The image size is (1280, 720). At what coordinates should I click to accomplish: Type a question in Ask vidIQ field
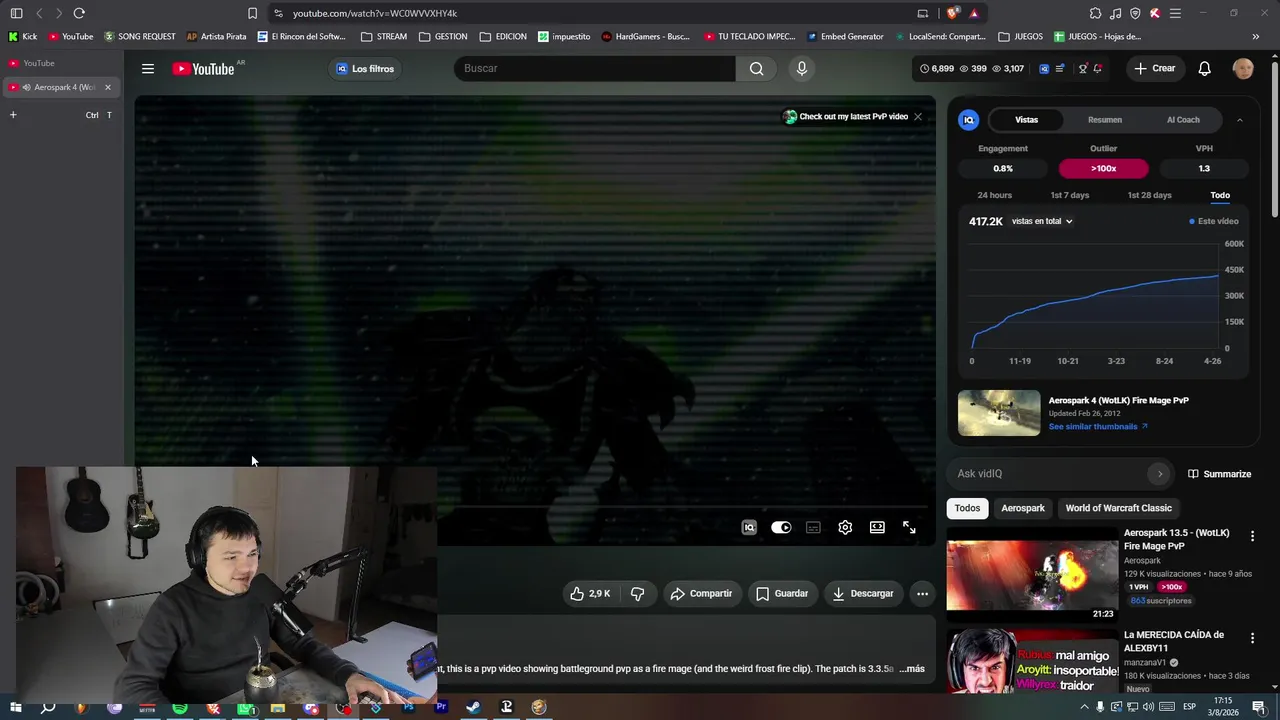1050,474
